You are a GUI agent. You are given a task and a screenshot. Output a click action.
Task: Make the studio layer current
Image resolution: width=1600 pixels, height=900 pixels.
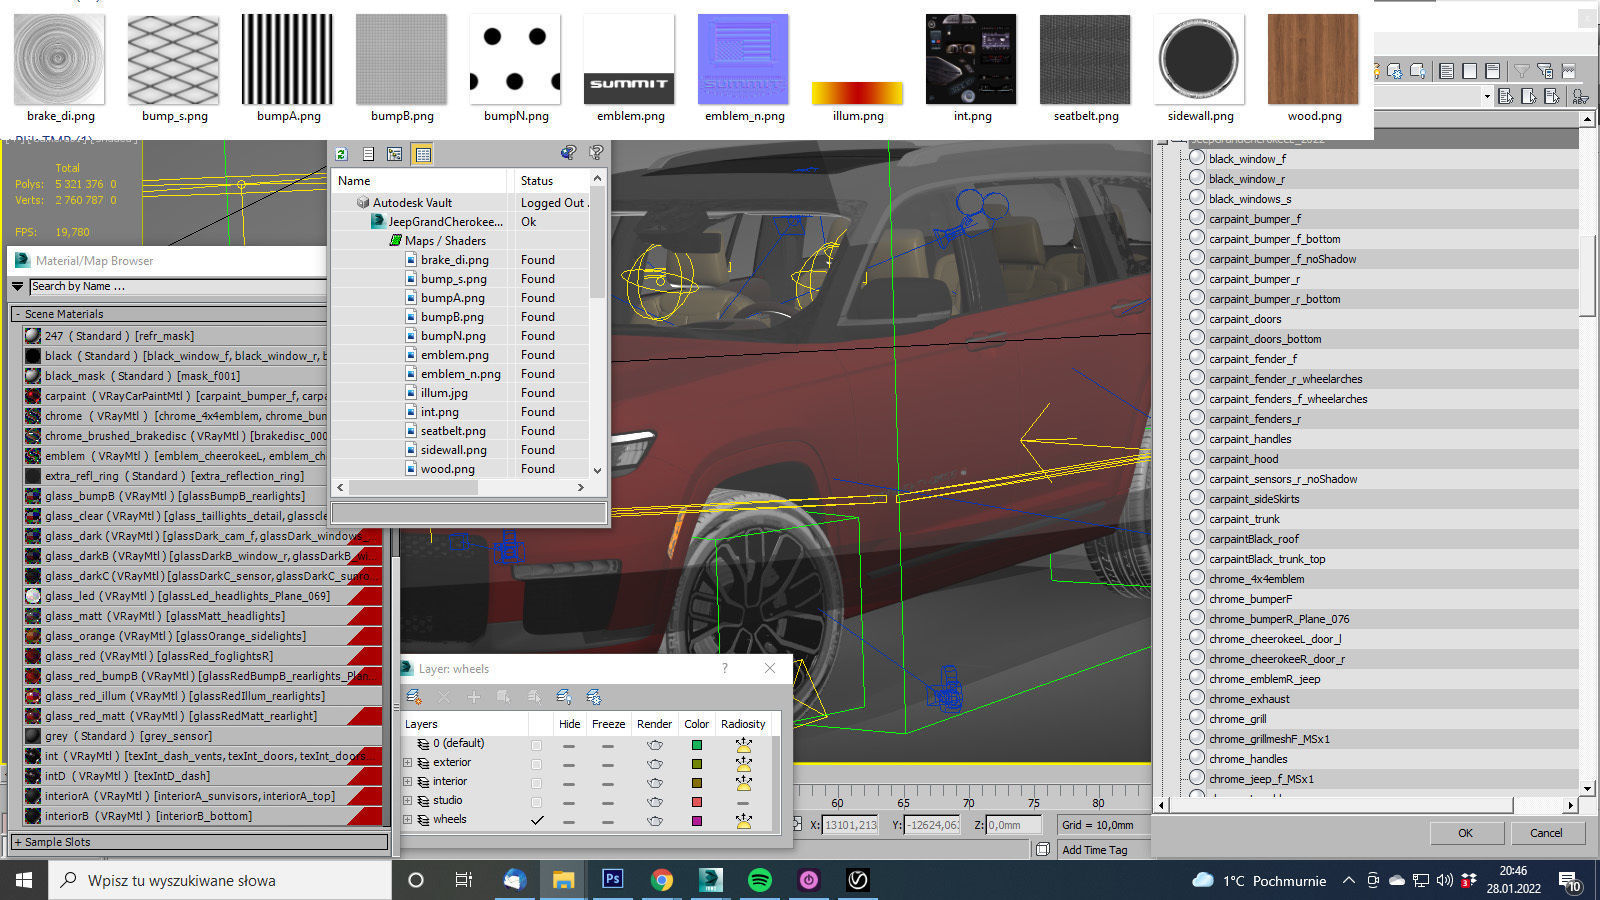537,802
